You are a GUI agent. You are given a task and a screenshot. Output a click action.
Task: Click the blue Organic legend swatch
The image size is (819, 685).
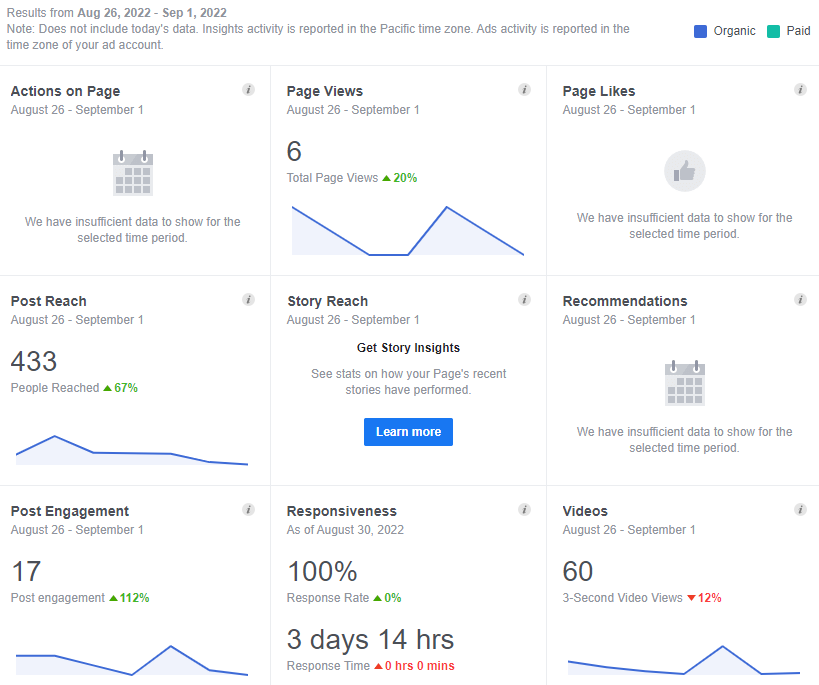point(700,31)
